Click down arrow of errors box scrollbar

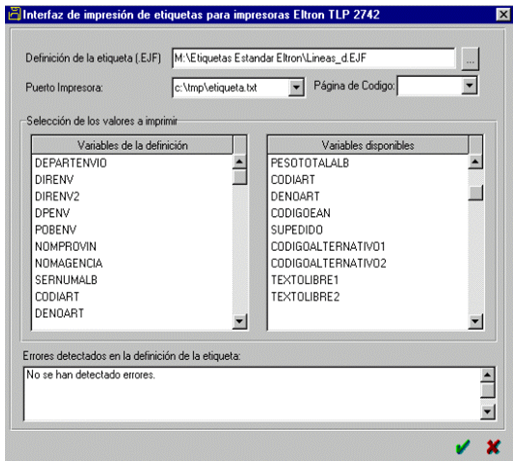tap(487, 412)
